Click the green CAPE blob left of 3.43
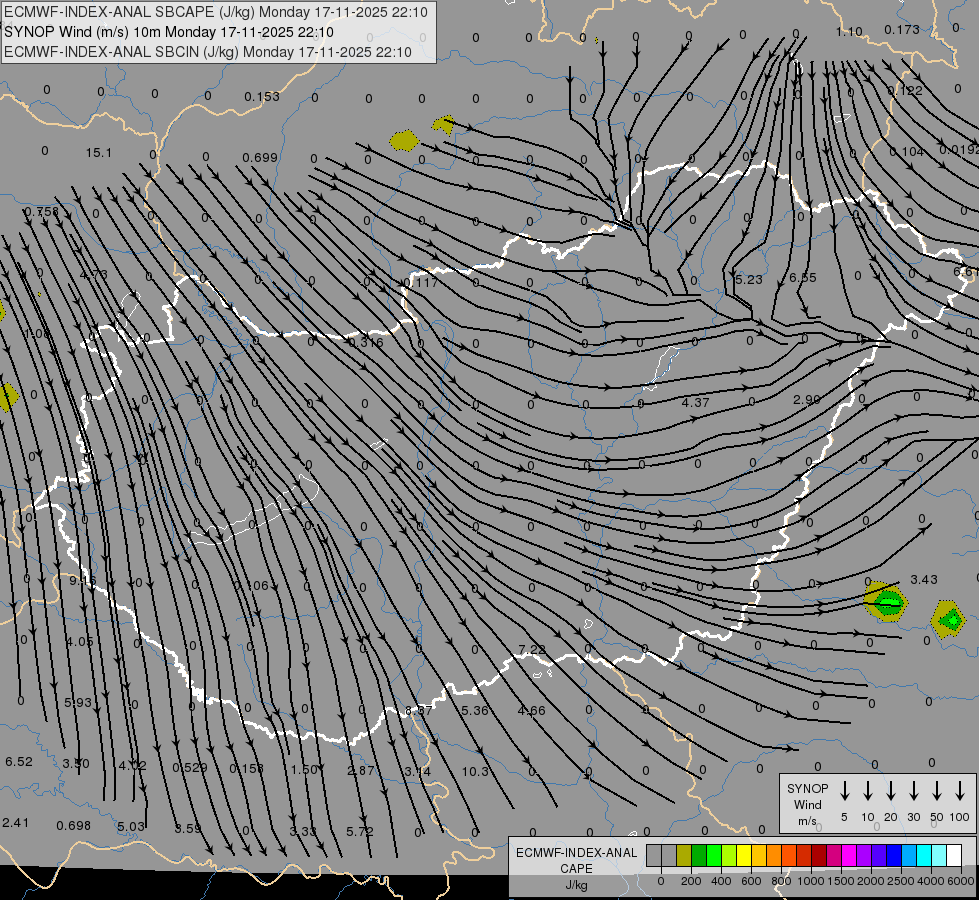This screenshot has width=979, height=900. [x=885, y=601]
